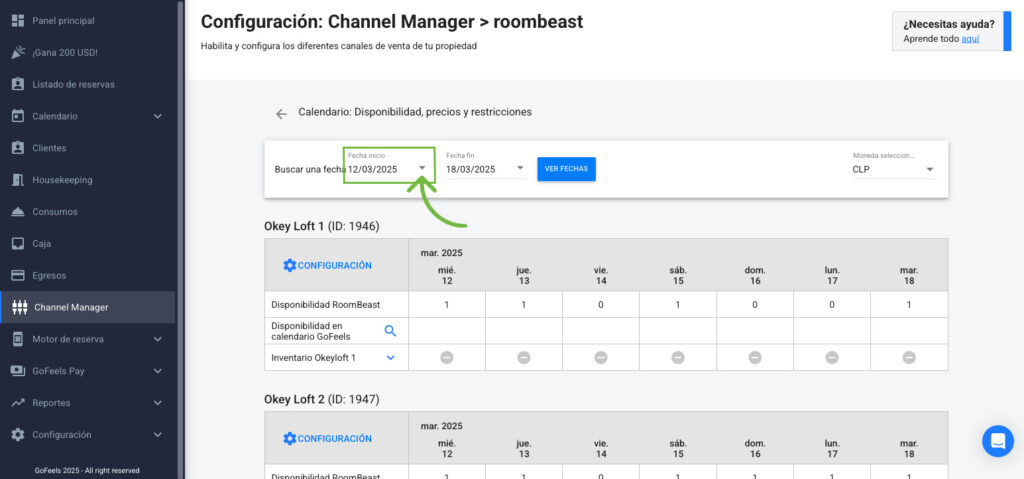Viewport: 1024px width, 479px height.
Task: Click the VER FECHAS button
Action: point(566,169)
